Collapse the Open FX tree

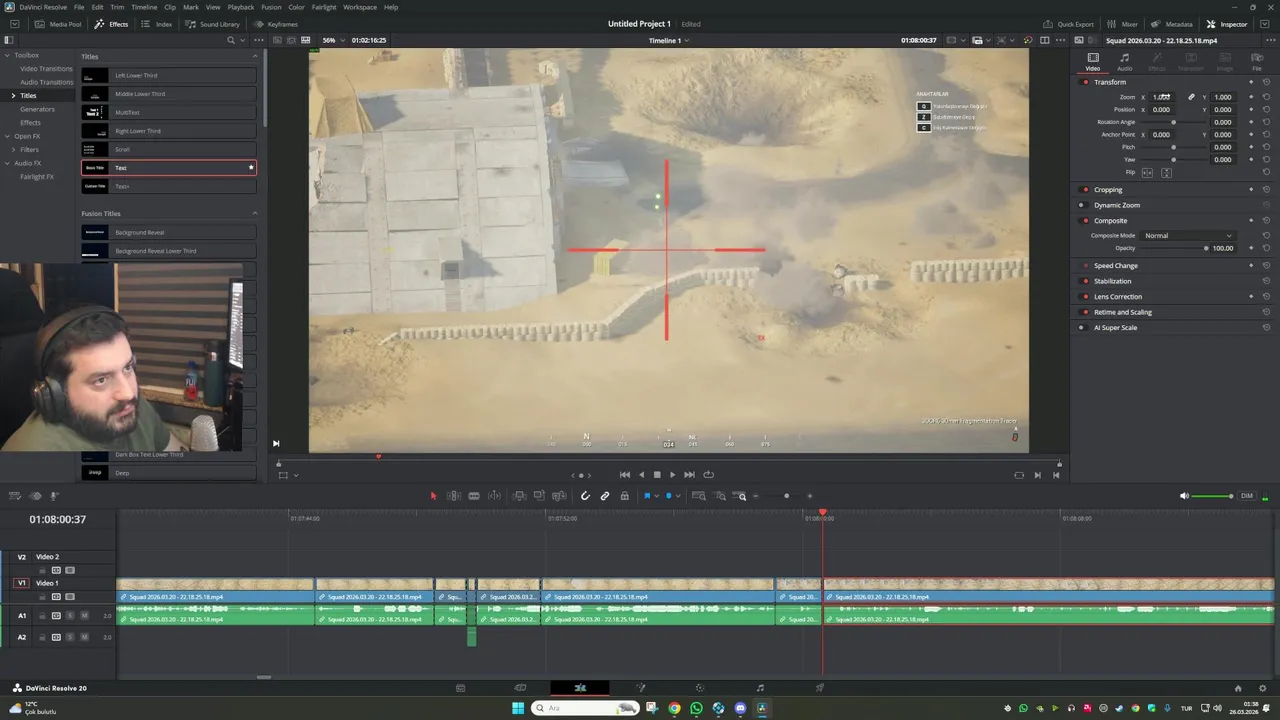(6, 136)
